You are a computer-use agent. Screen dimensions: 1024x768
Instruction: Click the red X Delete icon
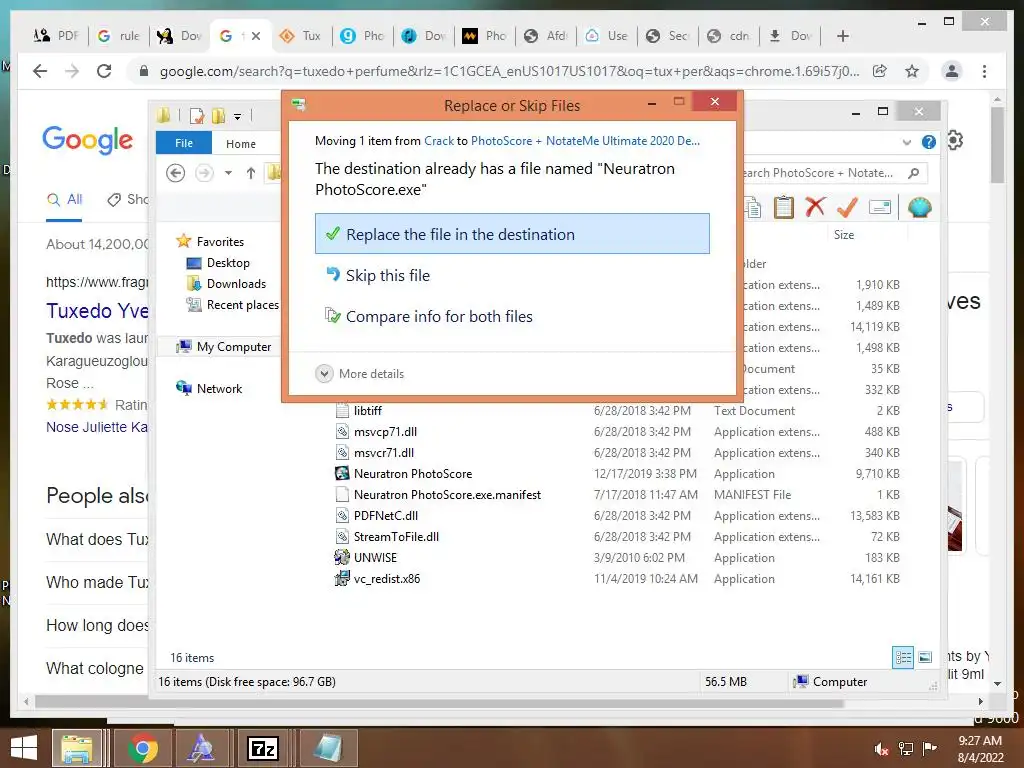814,207
